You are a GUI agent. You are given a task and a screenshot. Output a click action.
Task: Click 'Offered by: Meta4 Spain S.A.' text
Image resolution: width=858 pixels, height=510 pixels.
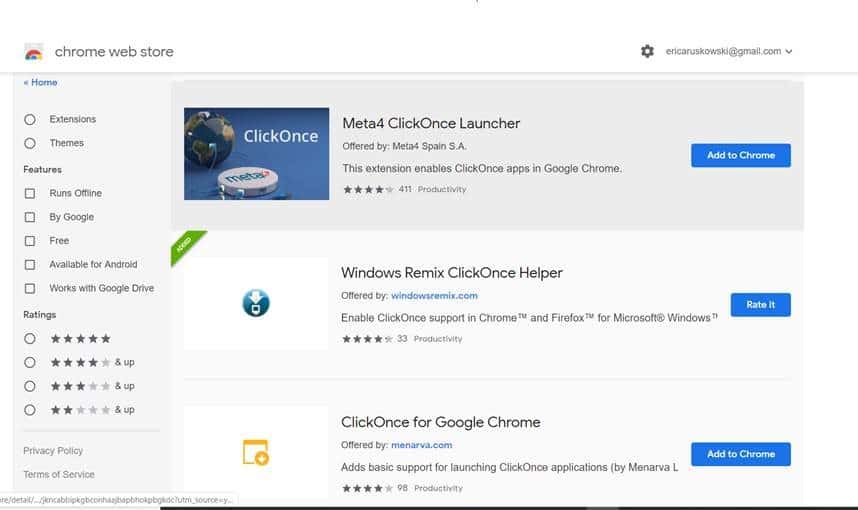(x=404, y=146)
